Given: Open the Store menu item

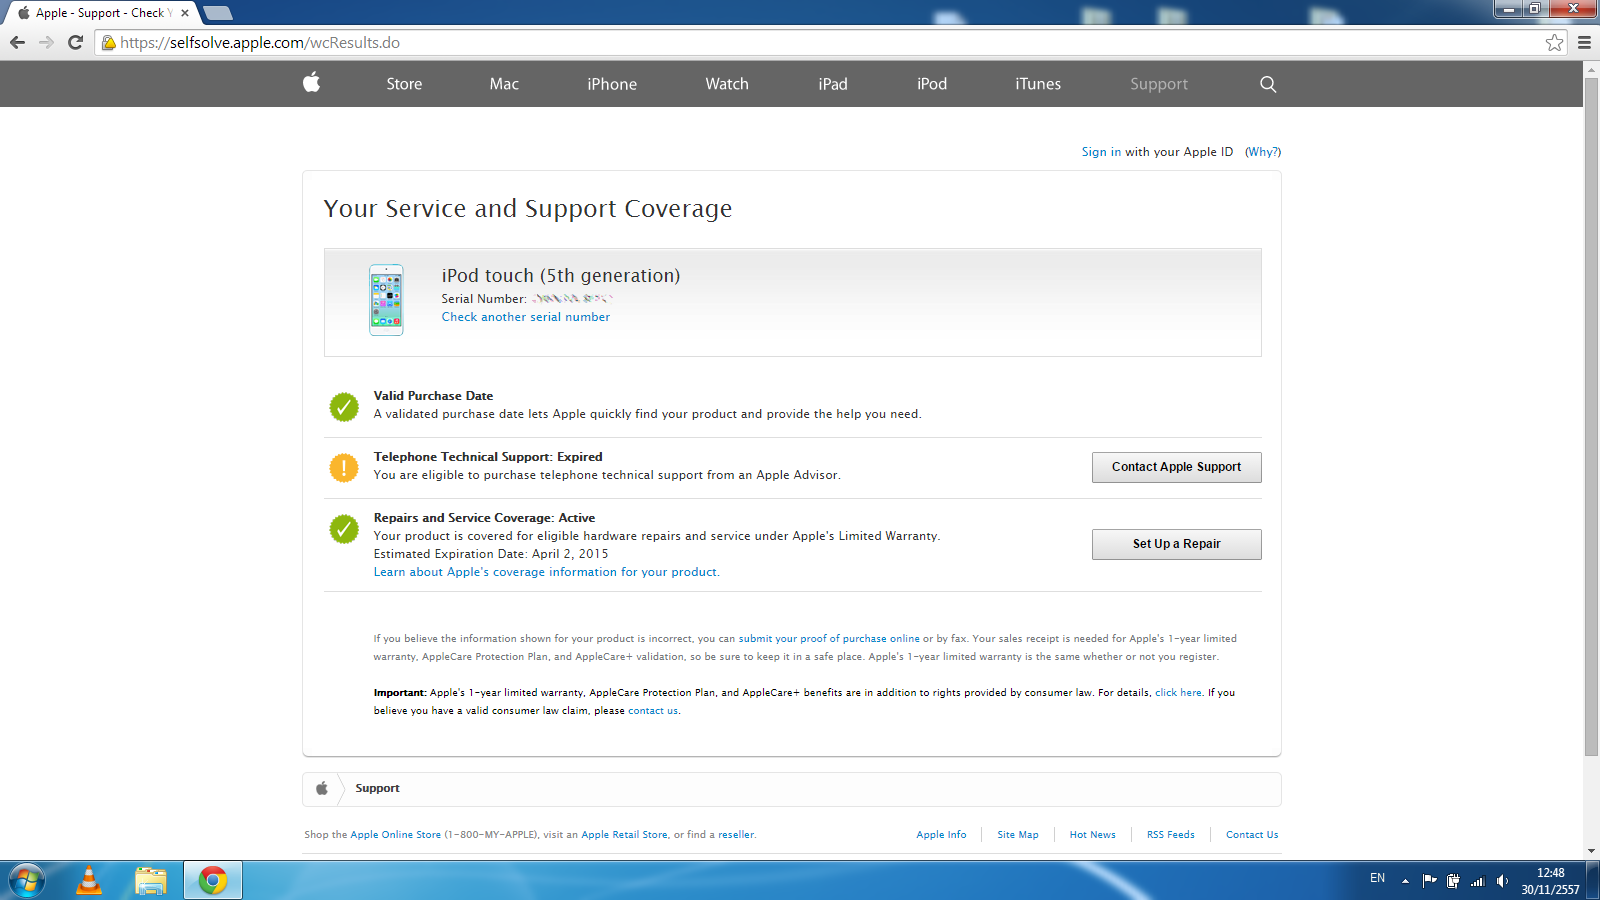Looking at the screenshot, I should [x=404, y=84].
